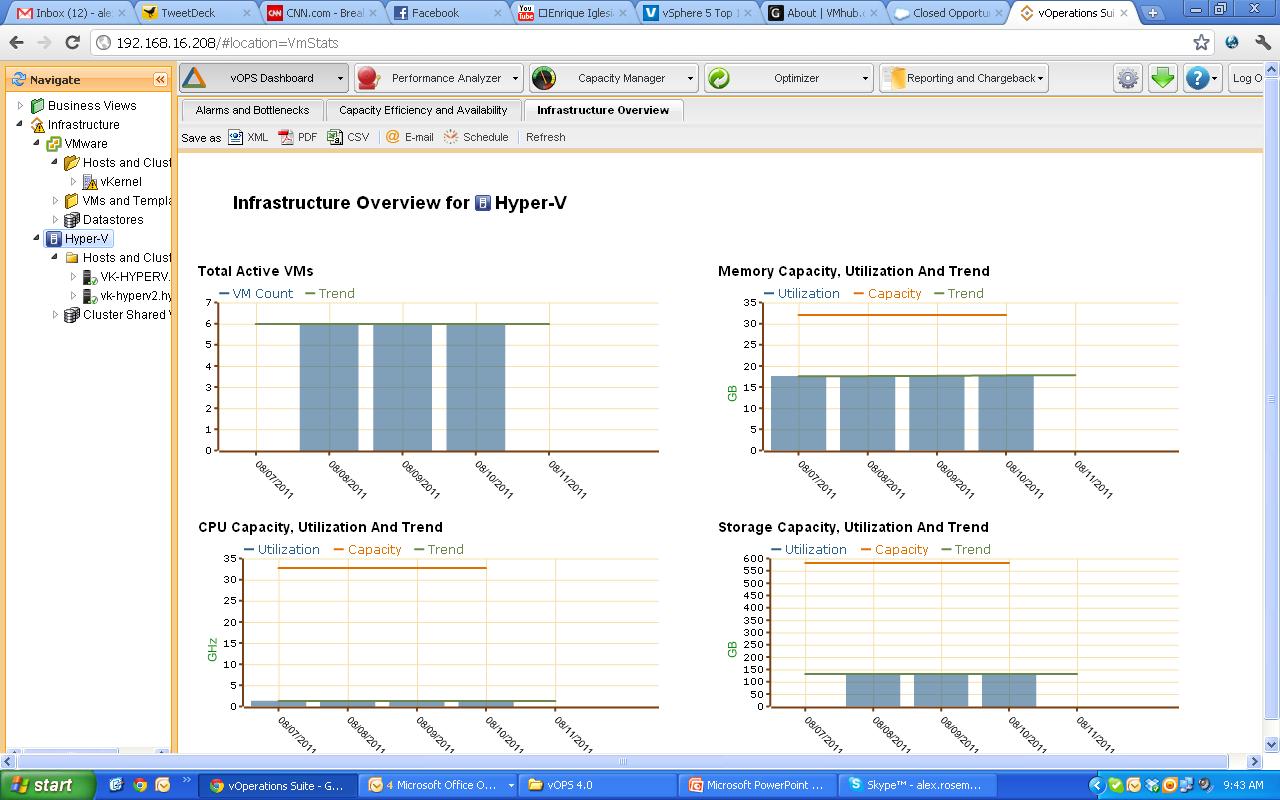
Task: Save report as CSV
Action: pos(348,137)
